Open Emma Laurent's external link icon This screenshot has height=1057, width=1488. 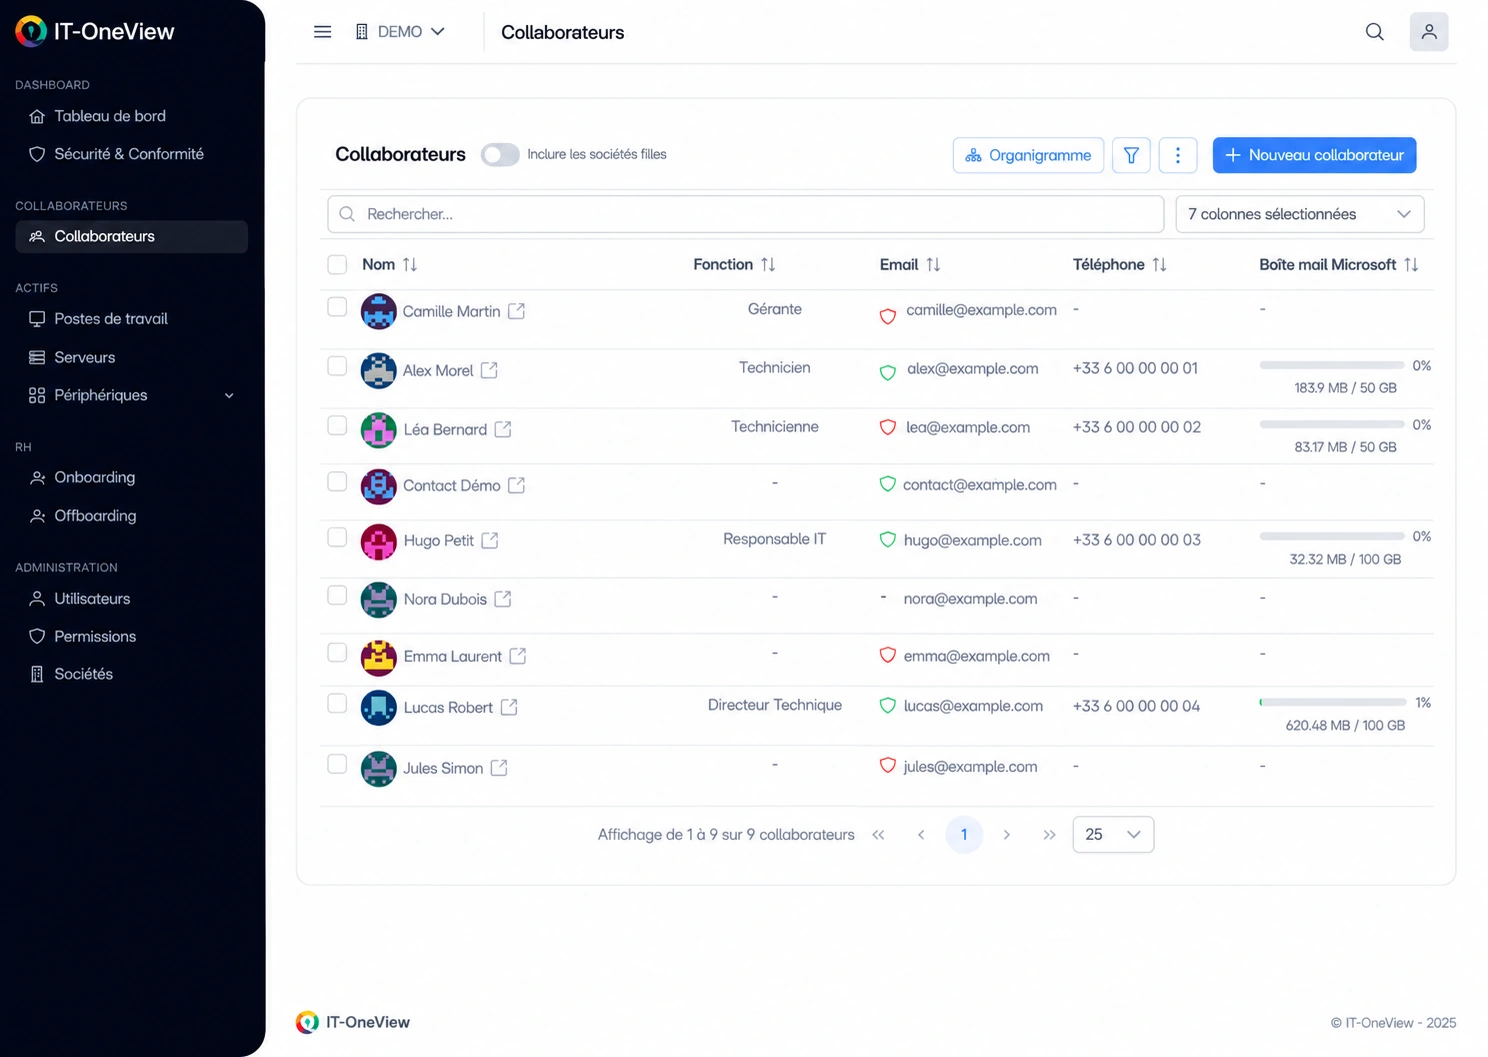(518, 656)
